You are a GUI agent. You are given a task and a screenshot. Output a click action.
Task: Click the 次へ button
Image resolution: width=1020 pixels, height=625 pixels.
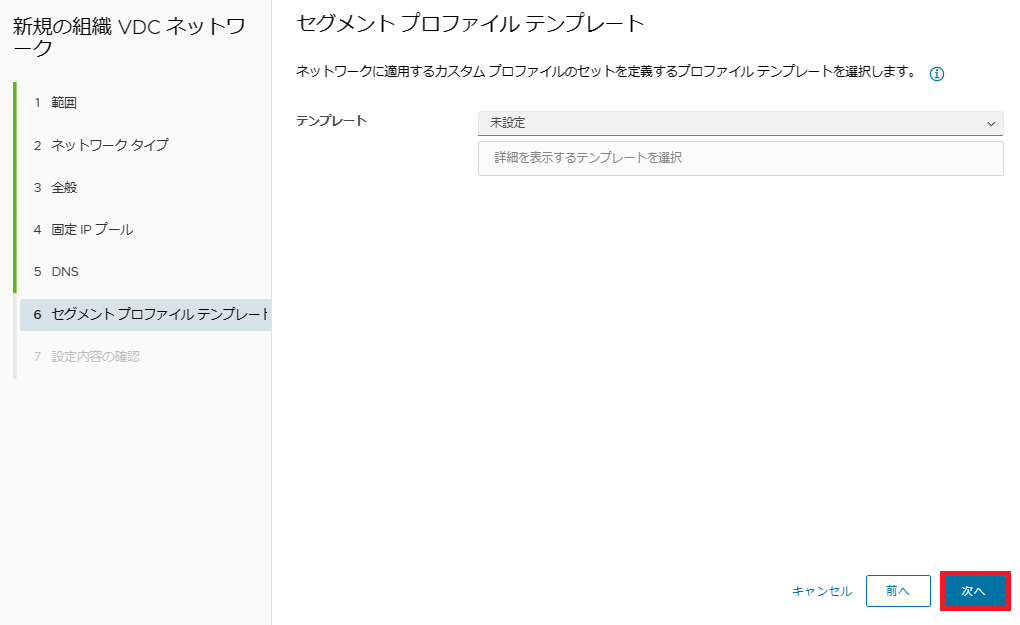[x=974, y=591]
